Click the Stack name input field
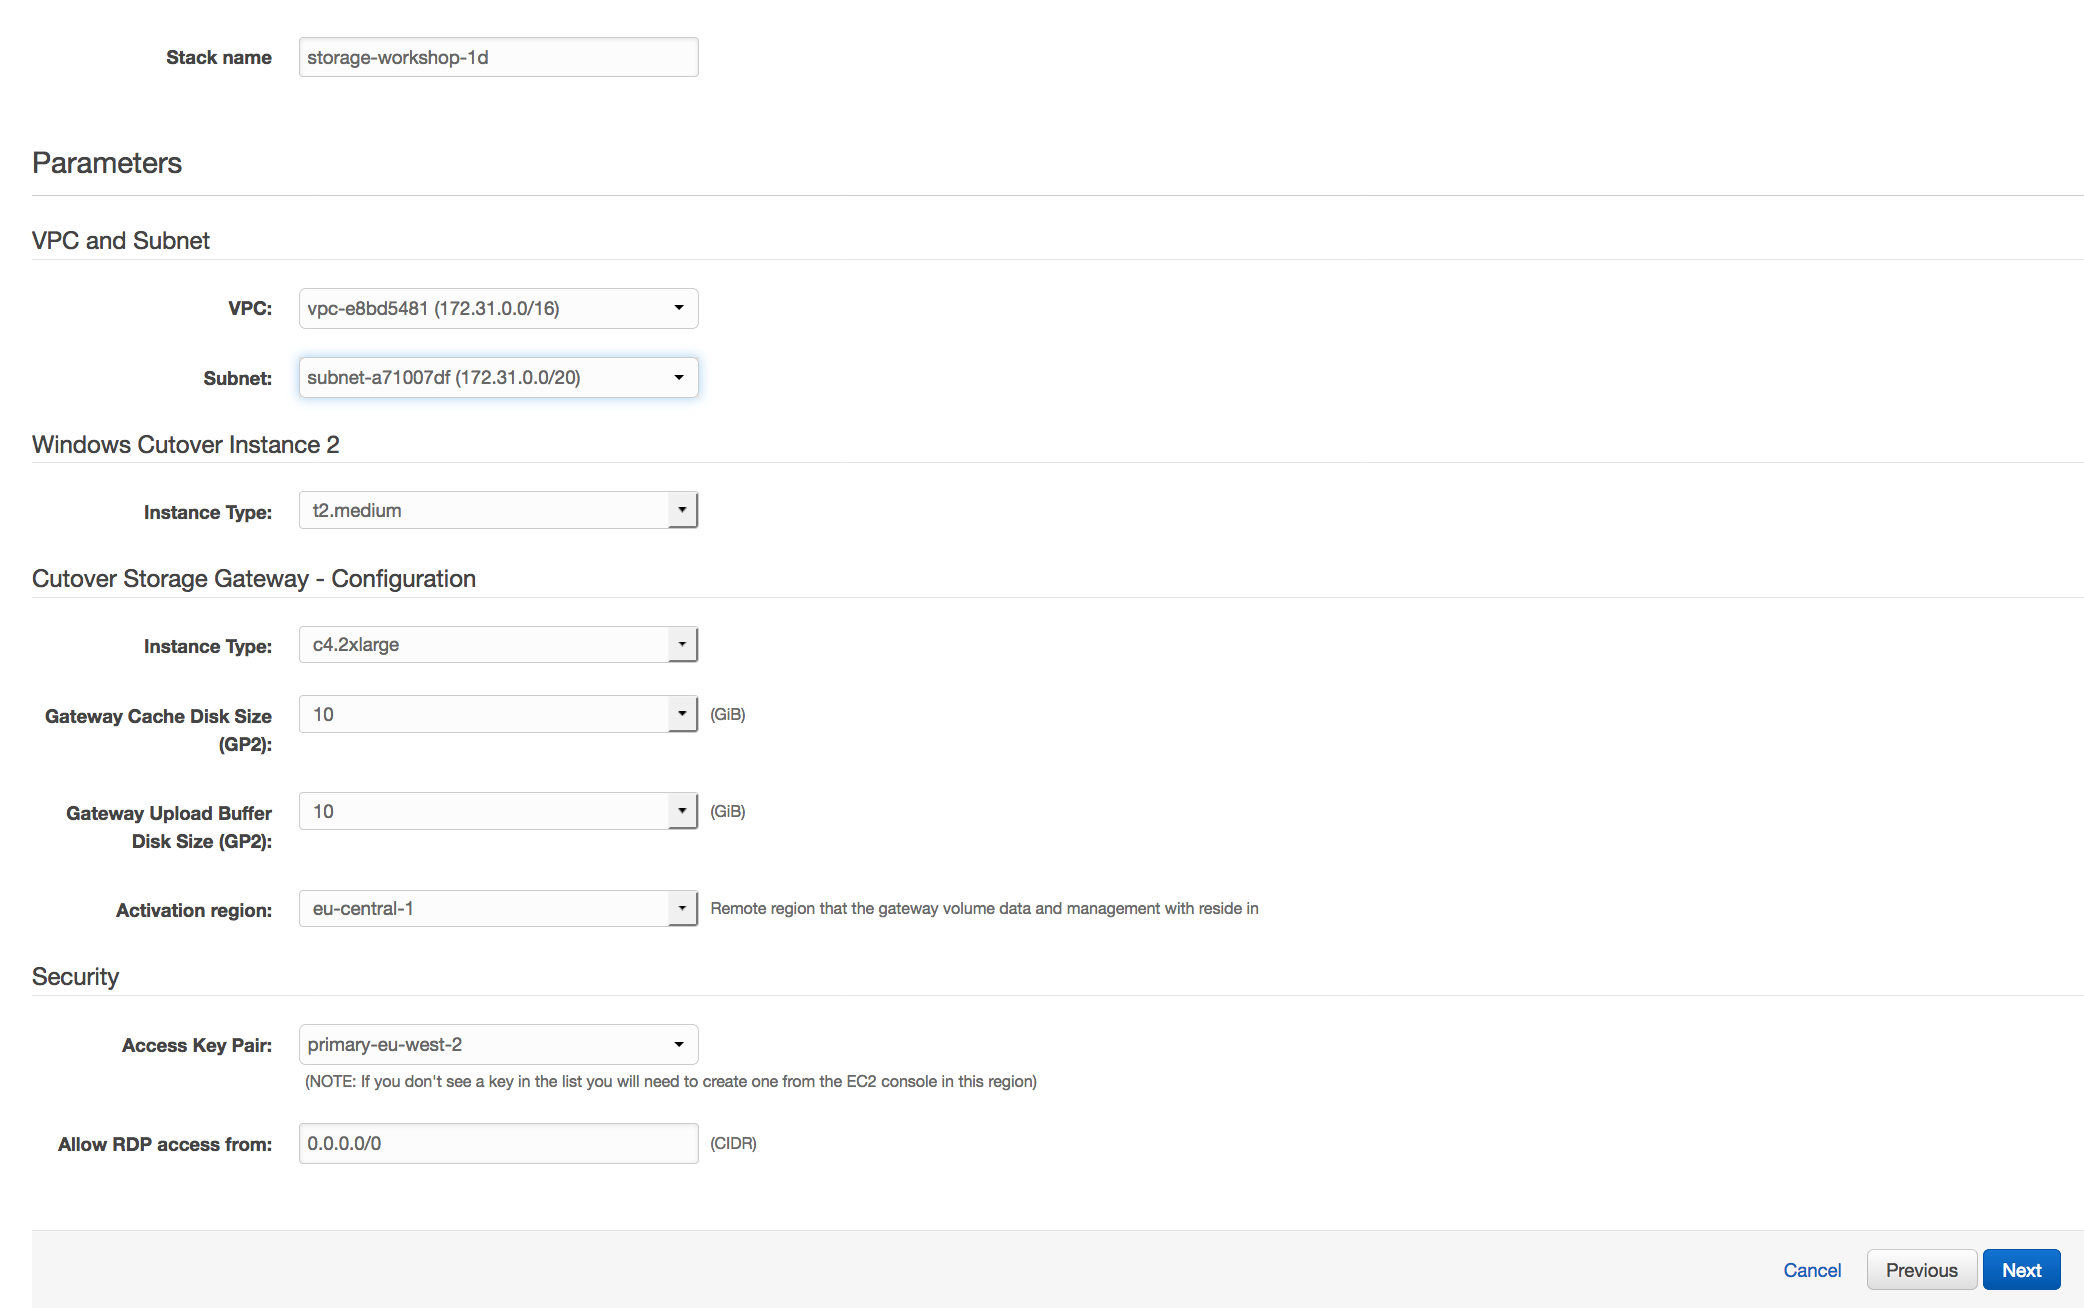 (x=498, y=57)
